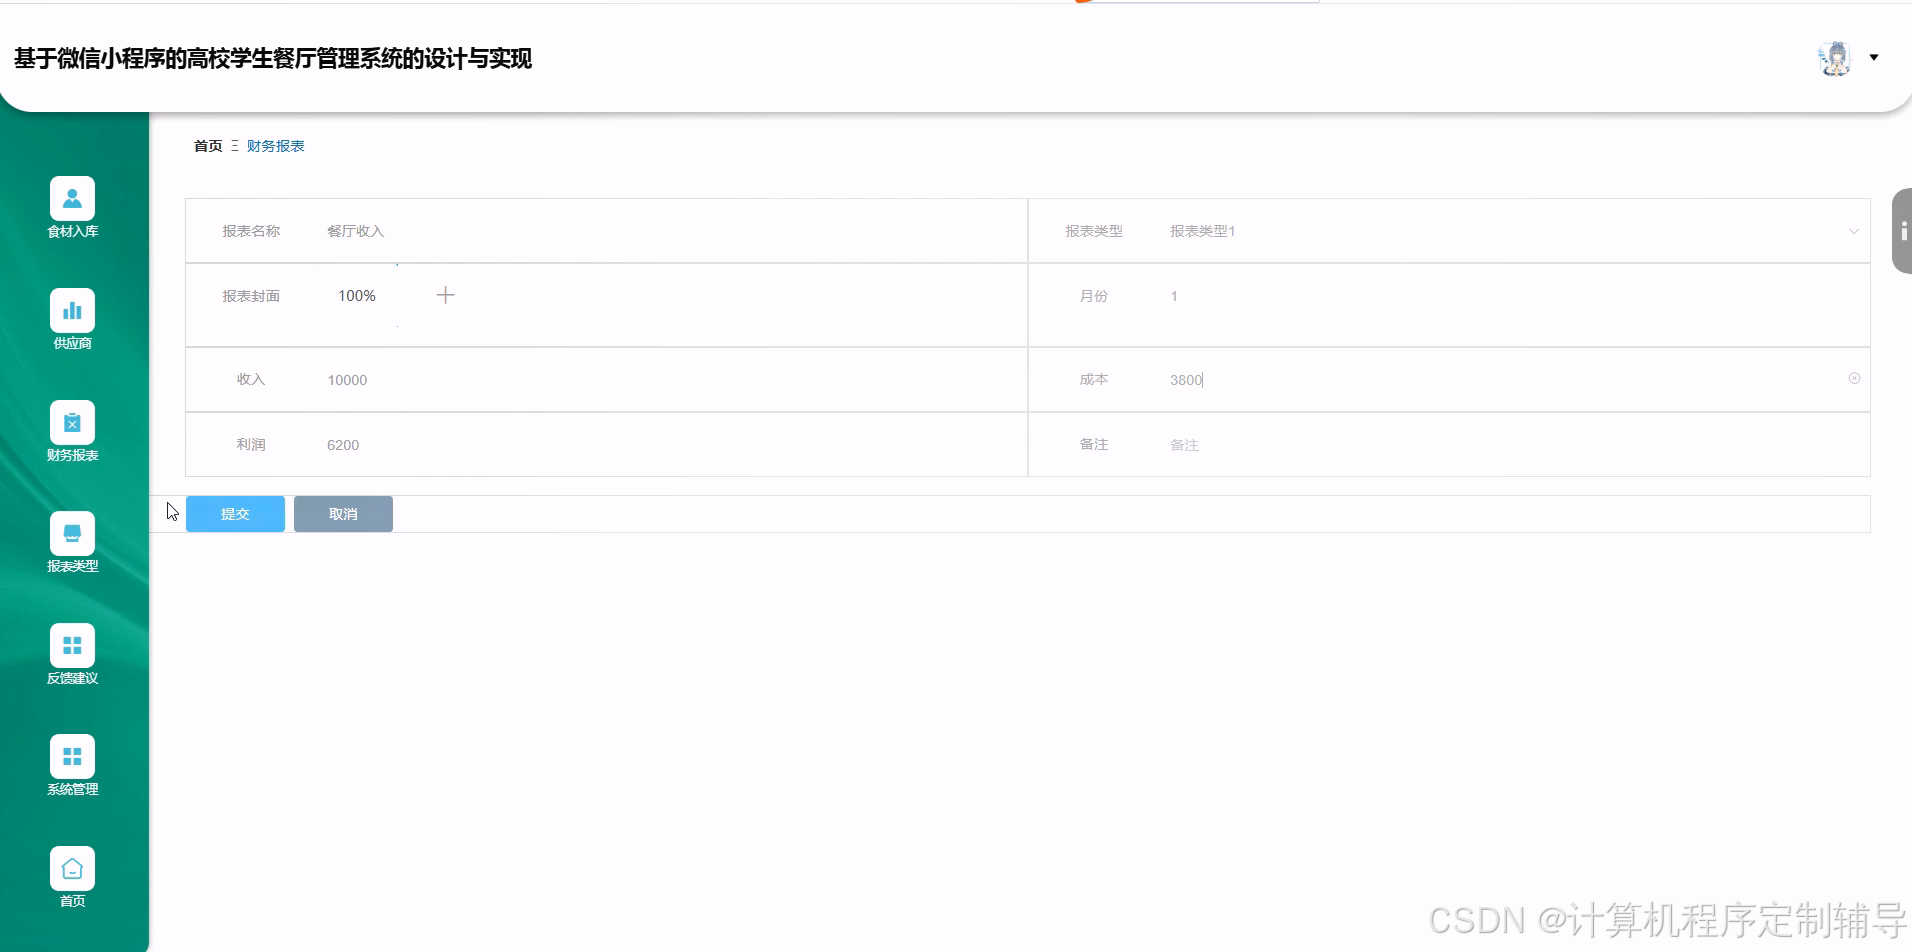This screenshot has height=952, width=1912.
Task: Click the 100% upload progress indicator
Action: [356, 295]
